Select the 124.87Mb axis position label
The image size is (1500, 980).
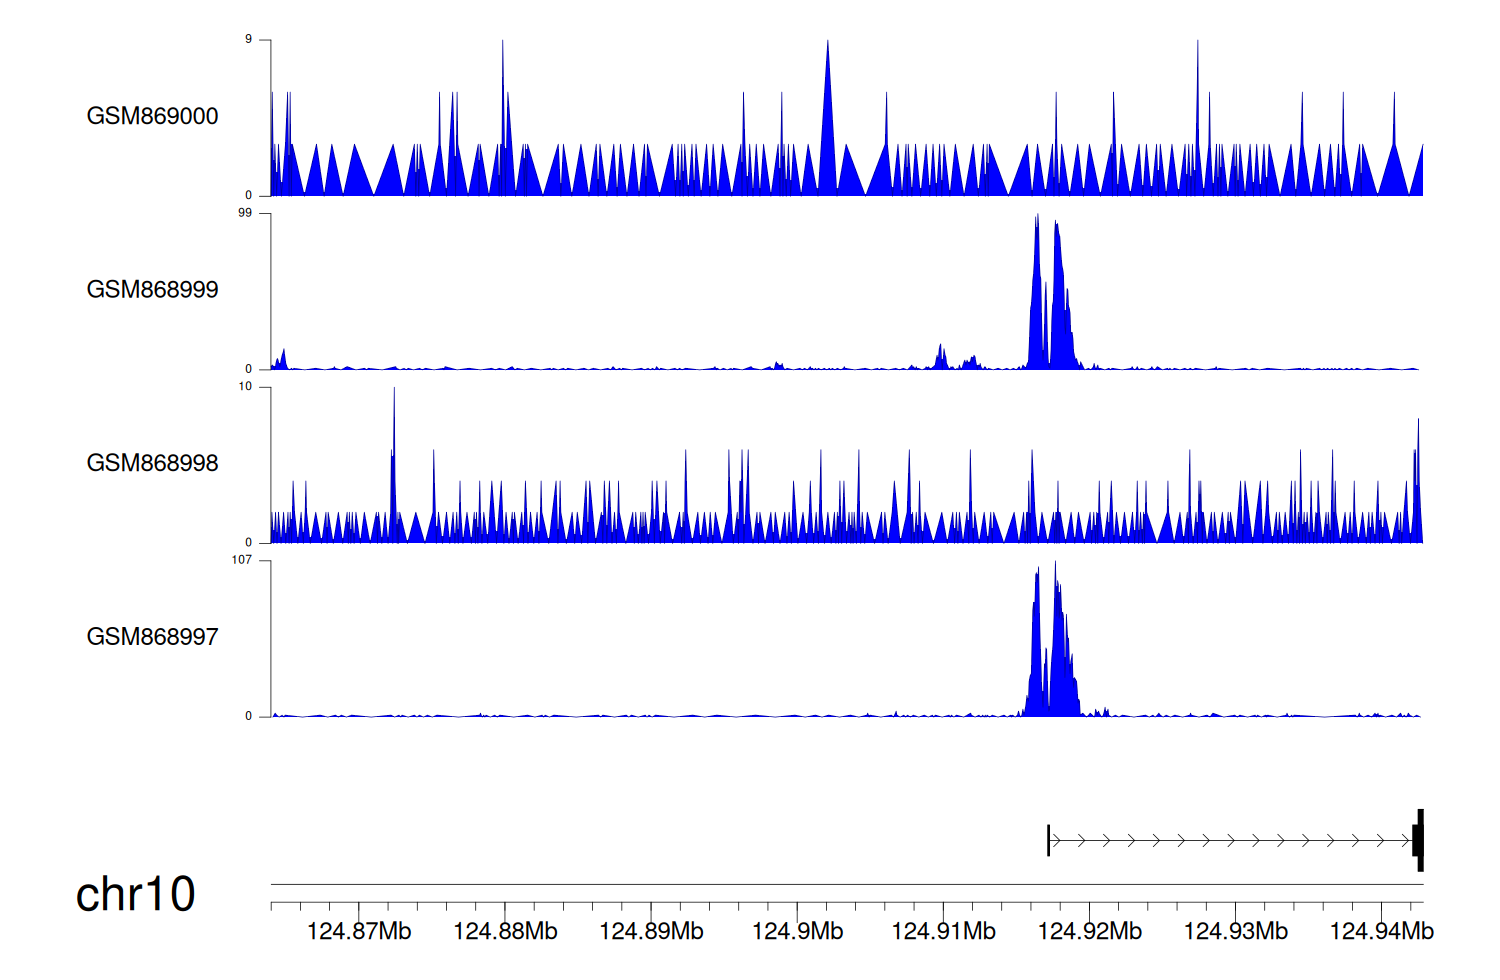click(359, 932)
